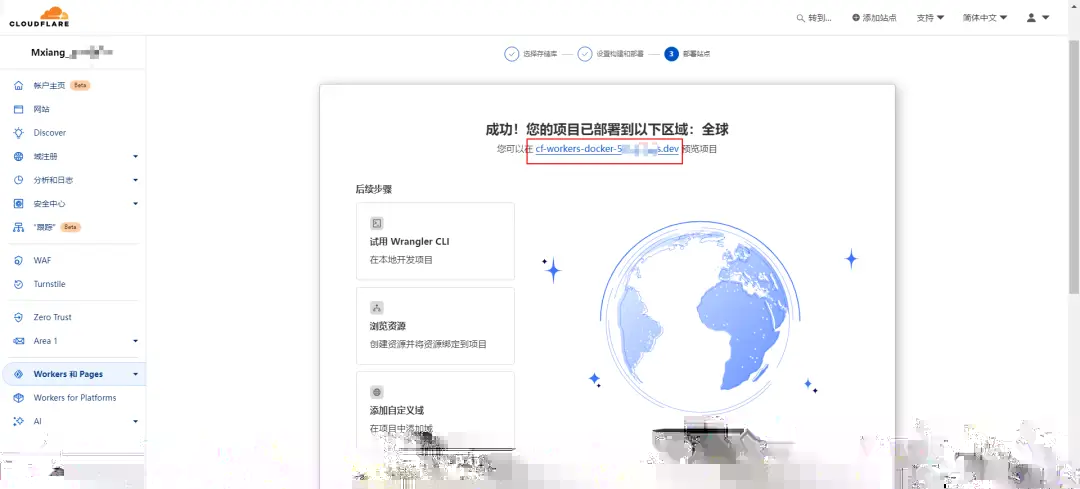Expand the AI sidebar arrow
Viewport: 1080px width, 489px height.
[x=136, y=421]
